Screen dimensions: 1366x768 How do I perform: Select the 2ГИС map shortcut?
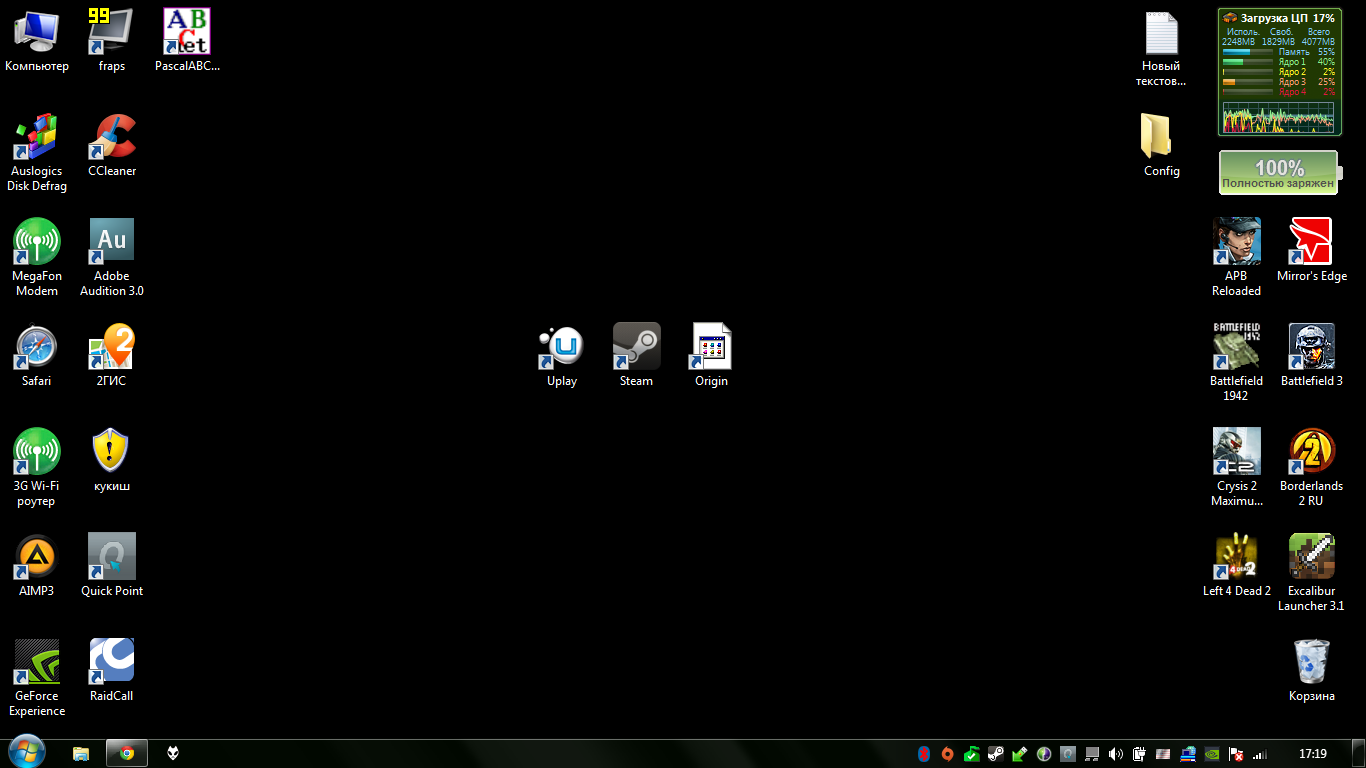point(112,355)
